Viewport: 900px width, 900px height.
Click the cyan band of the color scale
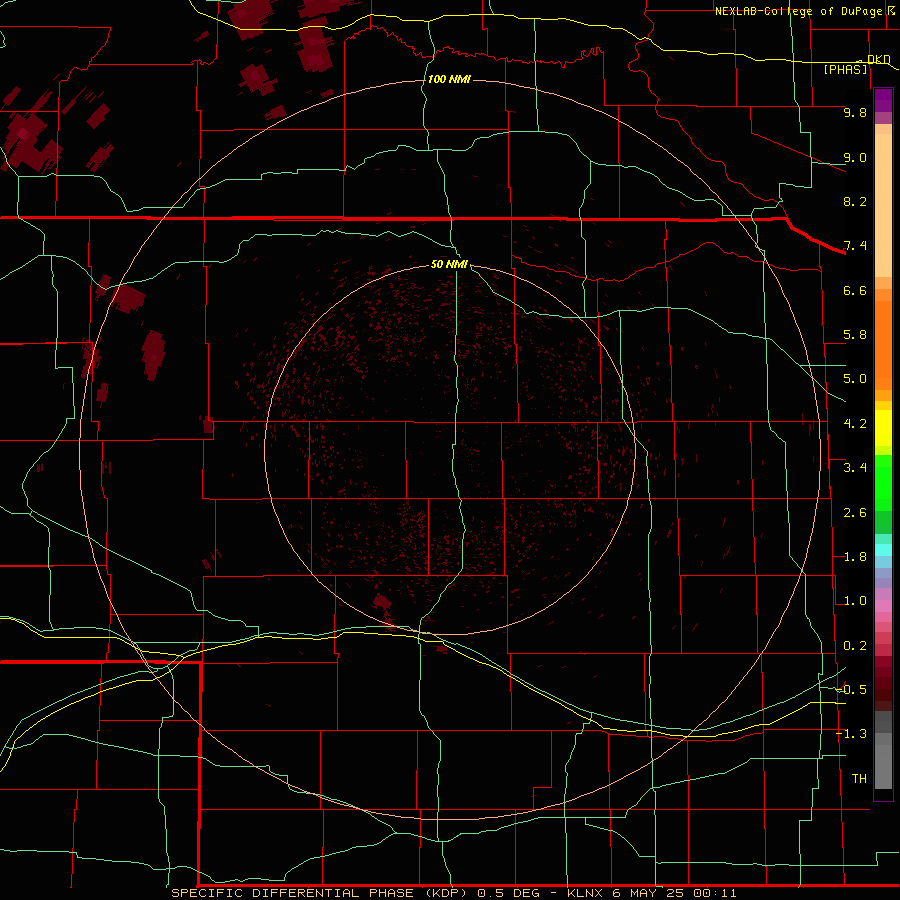883,550
